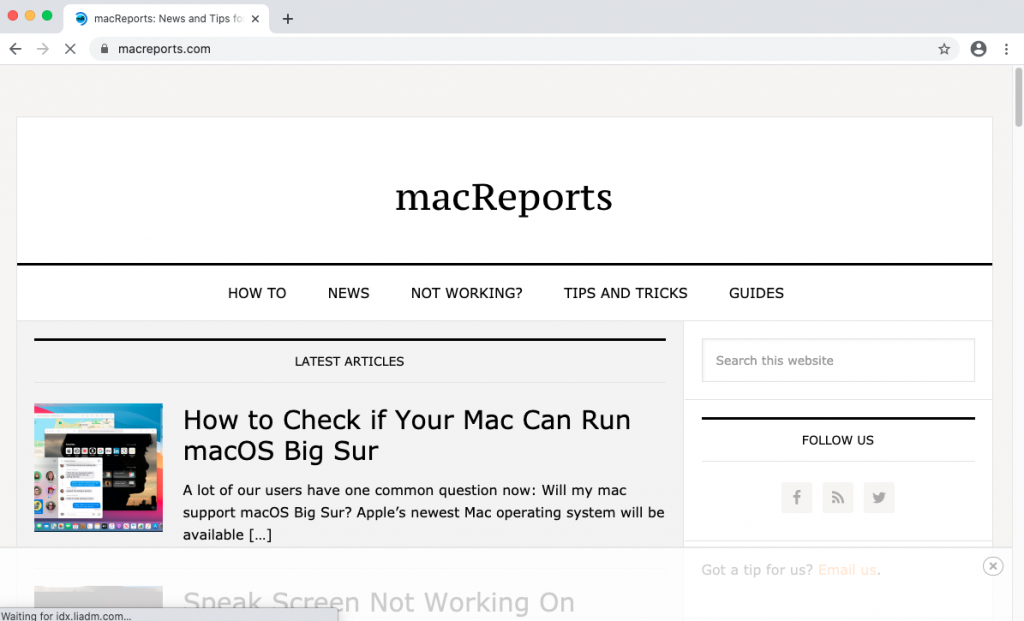Dismiss the bottom banner with the X
Image resolution: width=1024 pixels, height=621 pixels.
(x=993, y=566)
